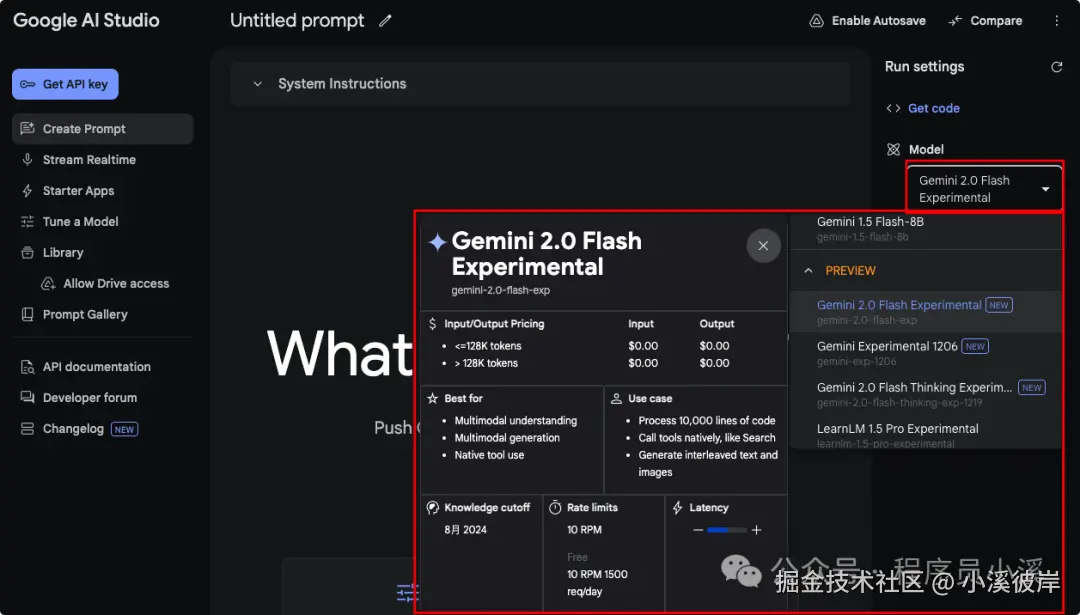Image resolution: width=1080 pixels, height=615 pixels.
Task: Expand the System Instructions section
Action: (540, 84)
